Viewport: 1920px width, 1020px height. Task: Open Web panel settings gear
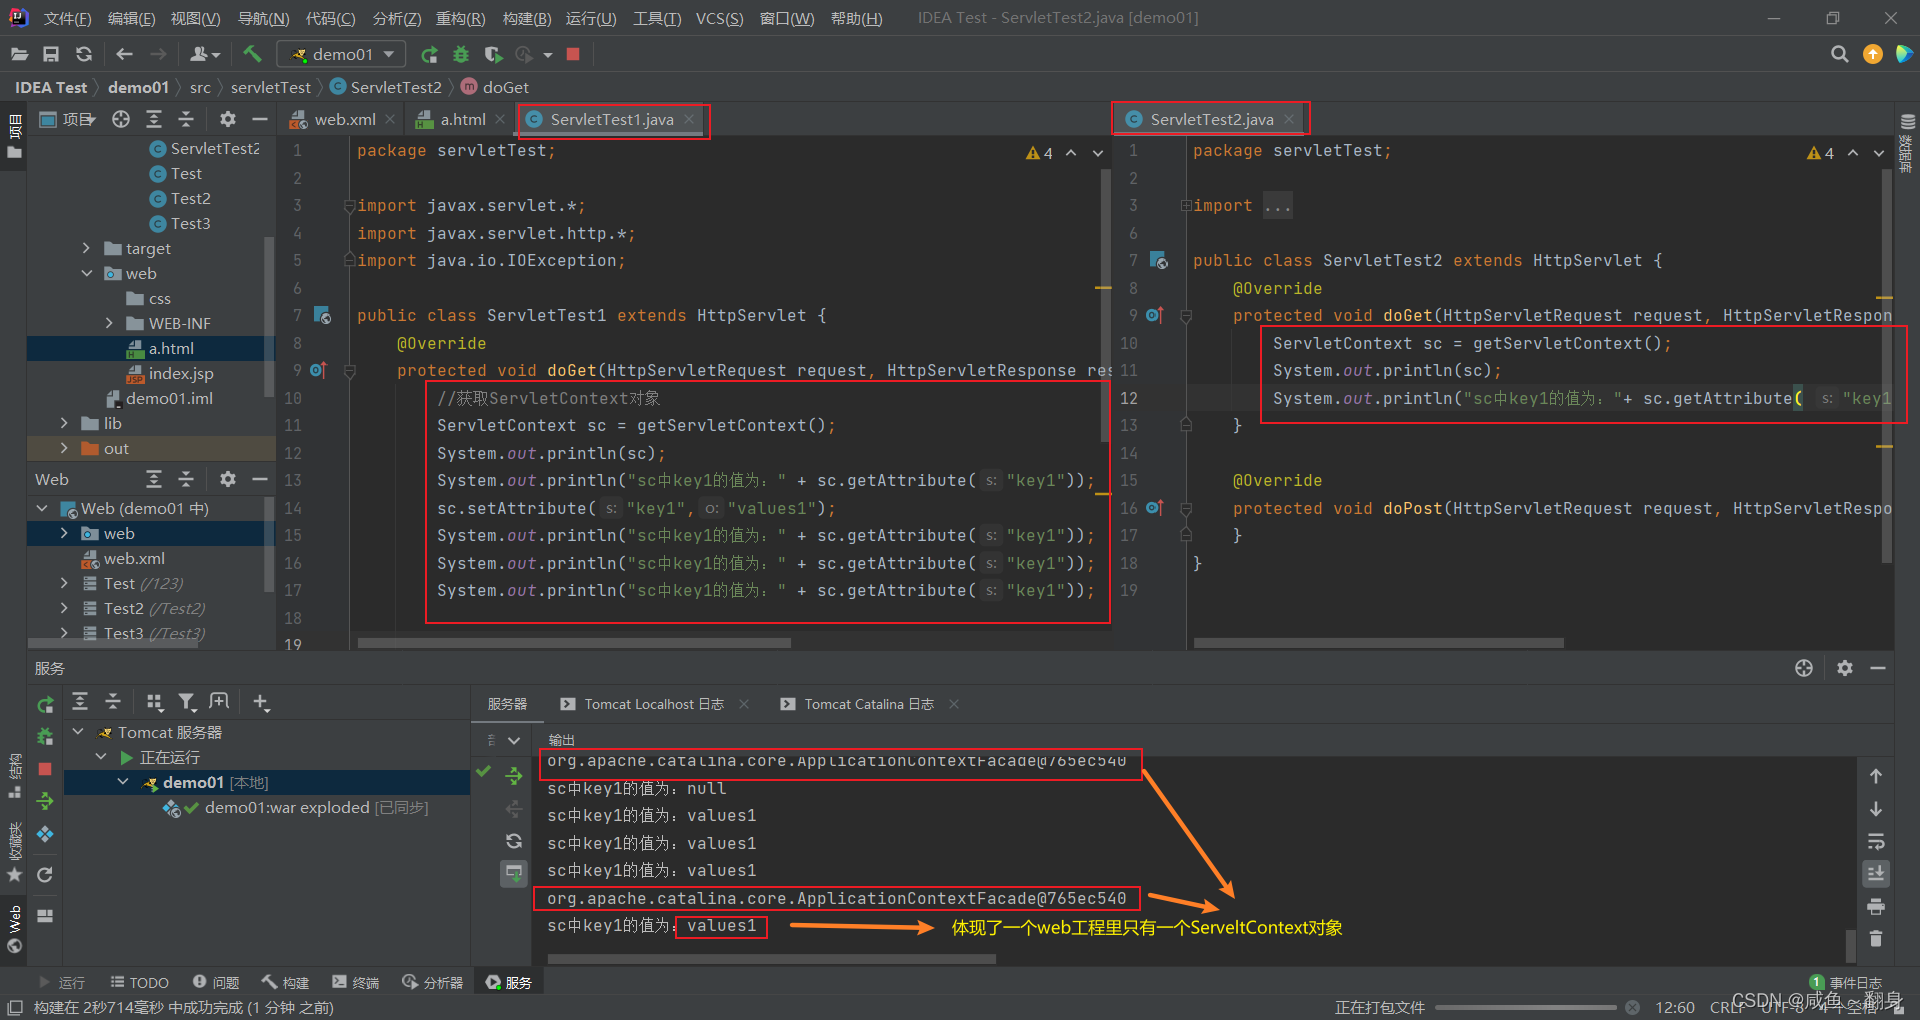click(x=228, y=479)
